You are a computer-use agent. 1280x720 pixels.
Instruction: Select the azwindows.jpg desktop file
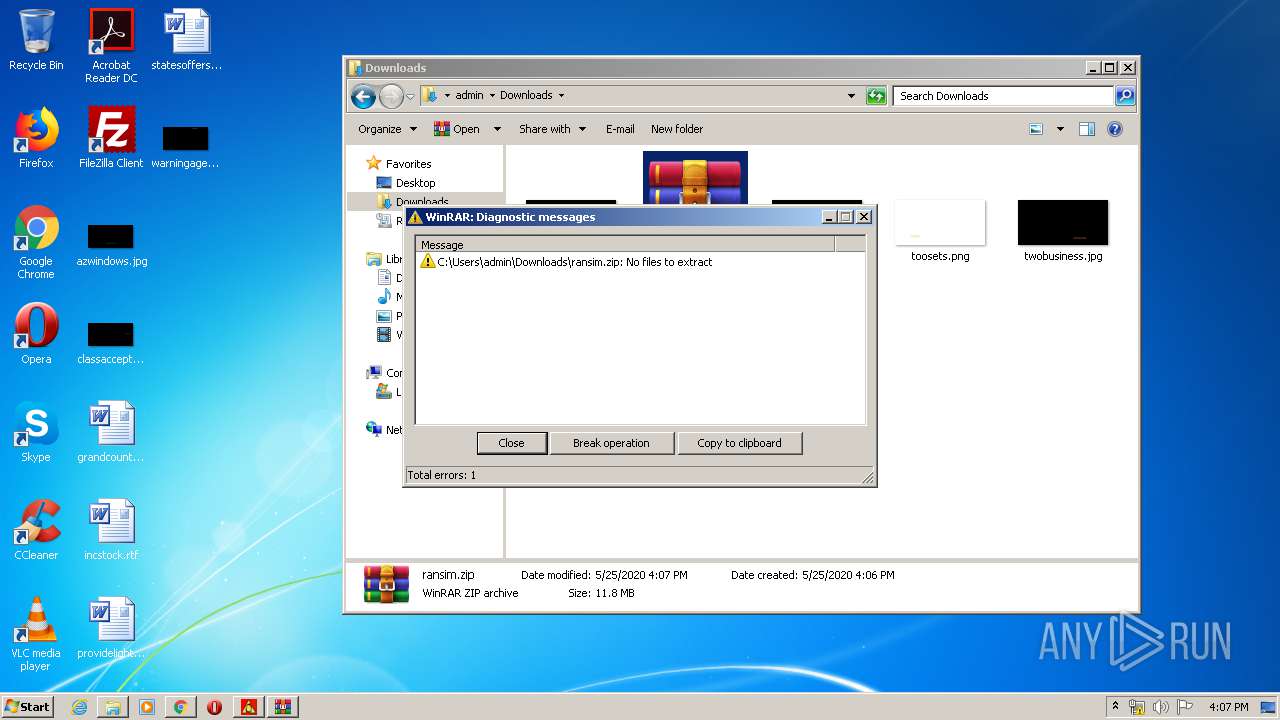111,246
